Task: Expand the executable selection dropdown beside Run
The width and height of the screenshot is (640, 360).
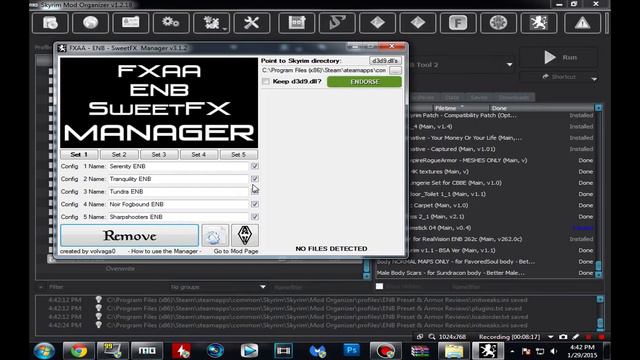Action: point(509,64)
